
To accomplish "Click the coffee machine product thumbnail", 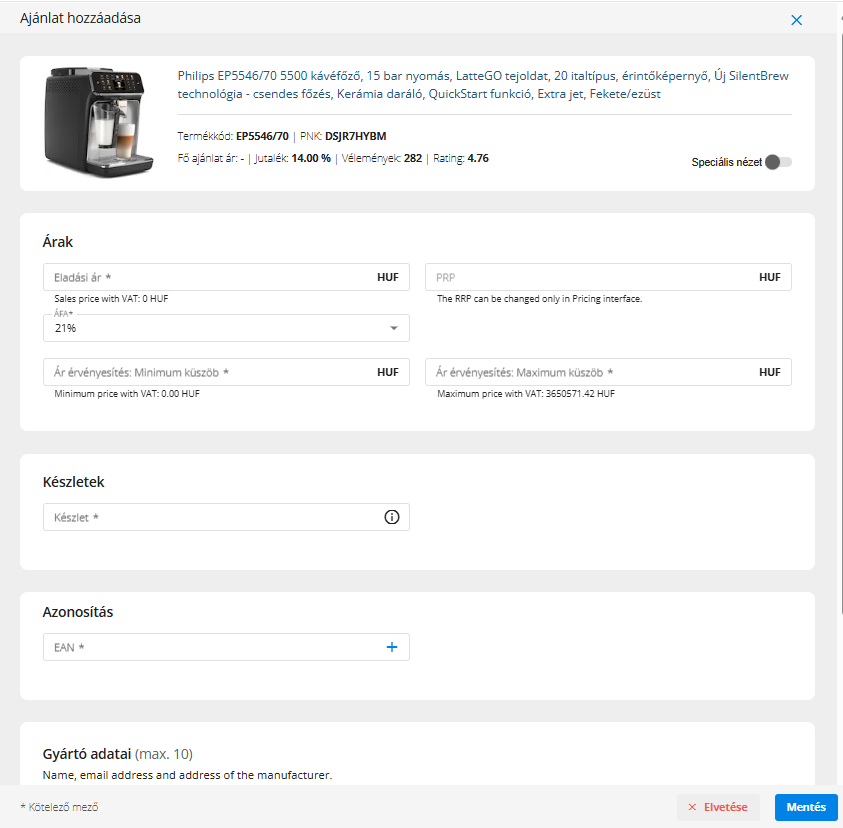I will (x=98, y=123).
